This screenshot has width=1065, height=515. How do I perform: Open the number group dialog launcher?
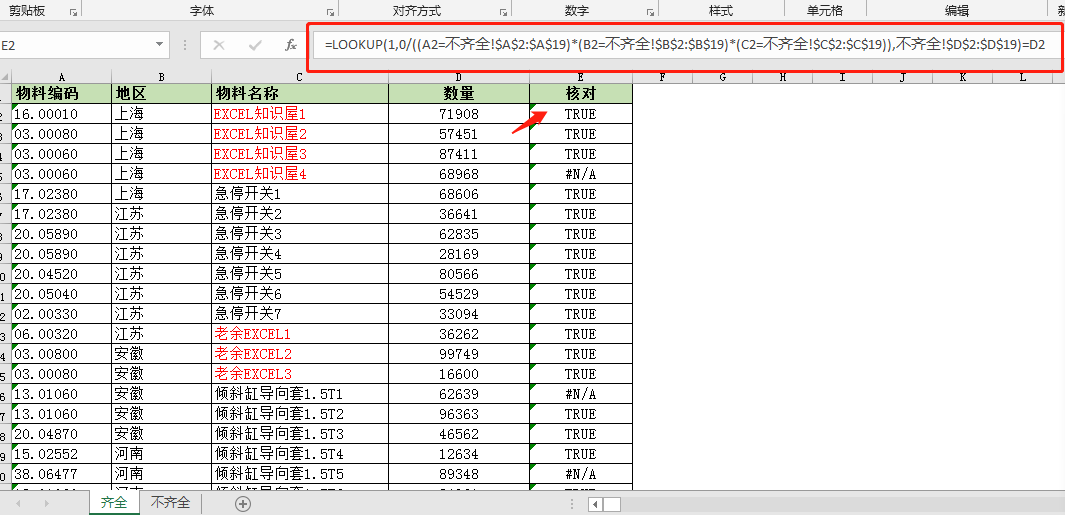click(650, 12)
